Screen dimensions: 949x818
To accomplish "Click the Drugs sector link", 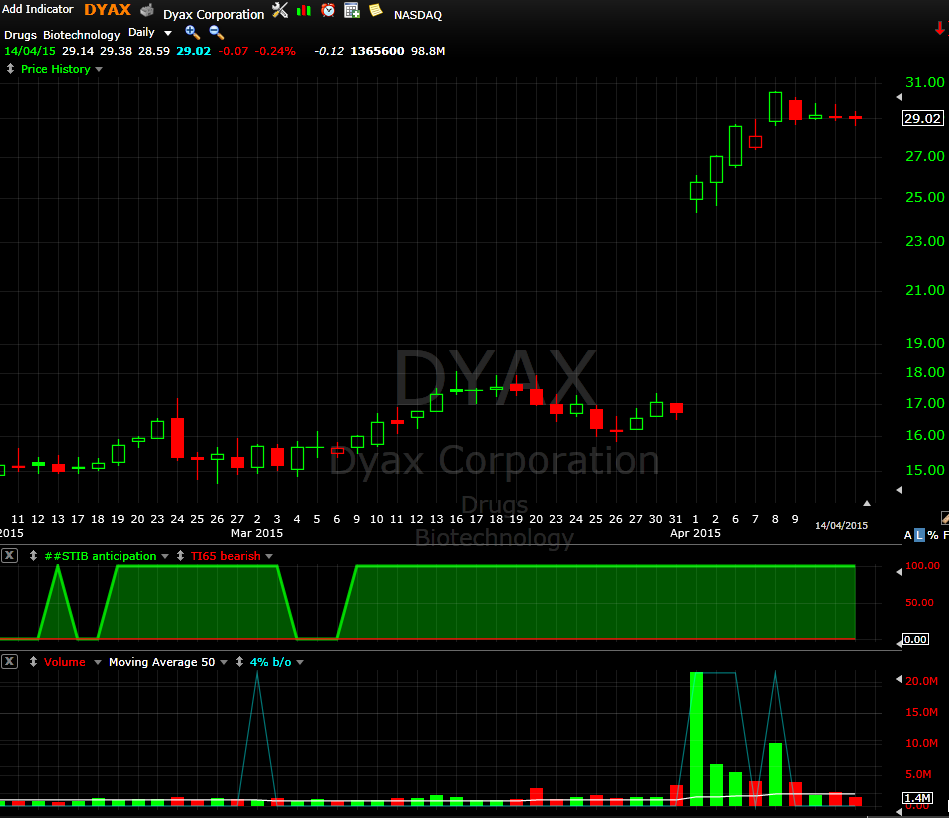I will pos(21,35).
